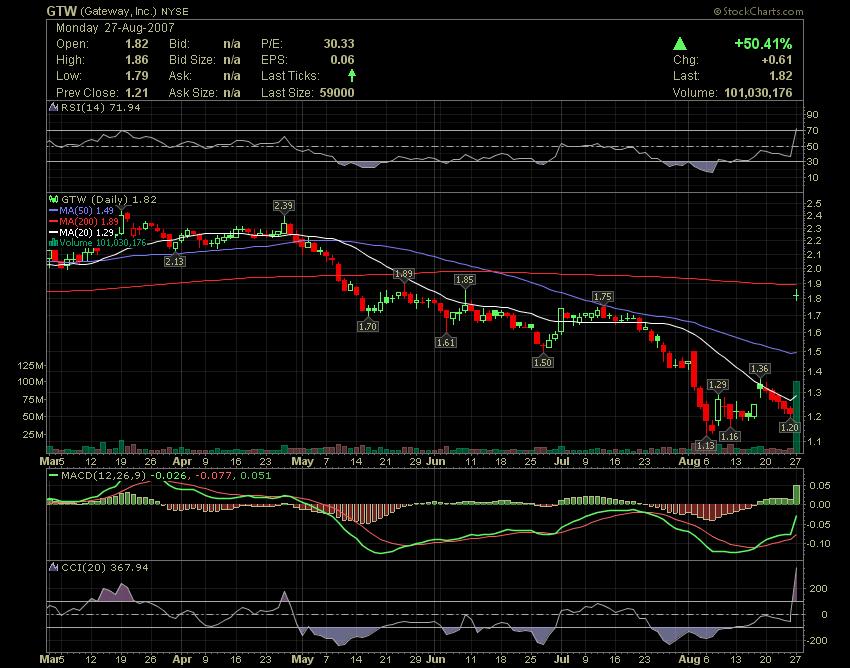Screen dimensions: 850x668
Task: Click the 2.39 peak price tag
Action: tap(284, 205)
